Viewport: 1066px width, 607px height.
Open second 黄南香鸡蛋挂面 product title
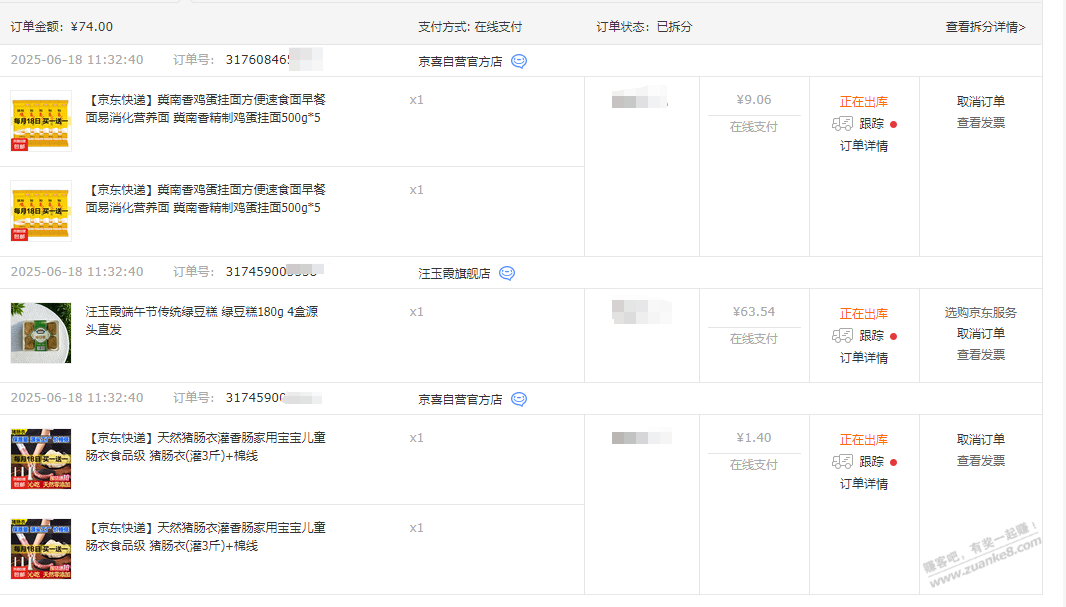click(x=205, y=198)
